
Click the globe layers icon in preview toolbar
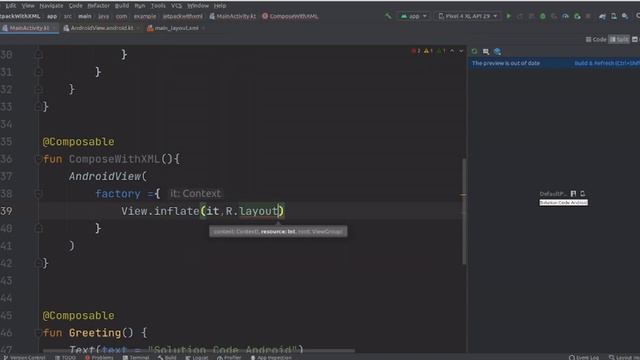[x=497, y=51]
